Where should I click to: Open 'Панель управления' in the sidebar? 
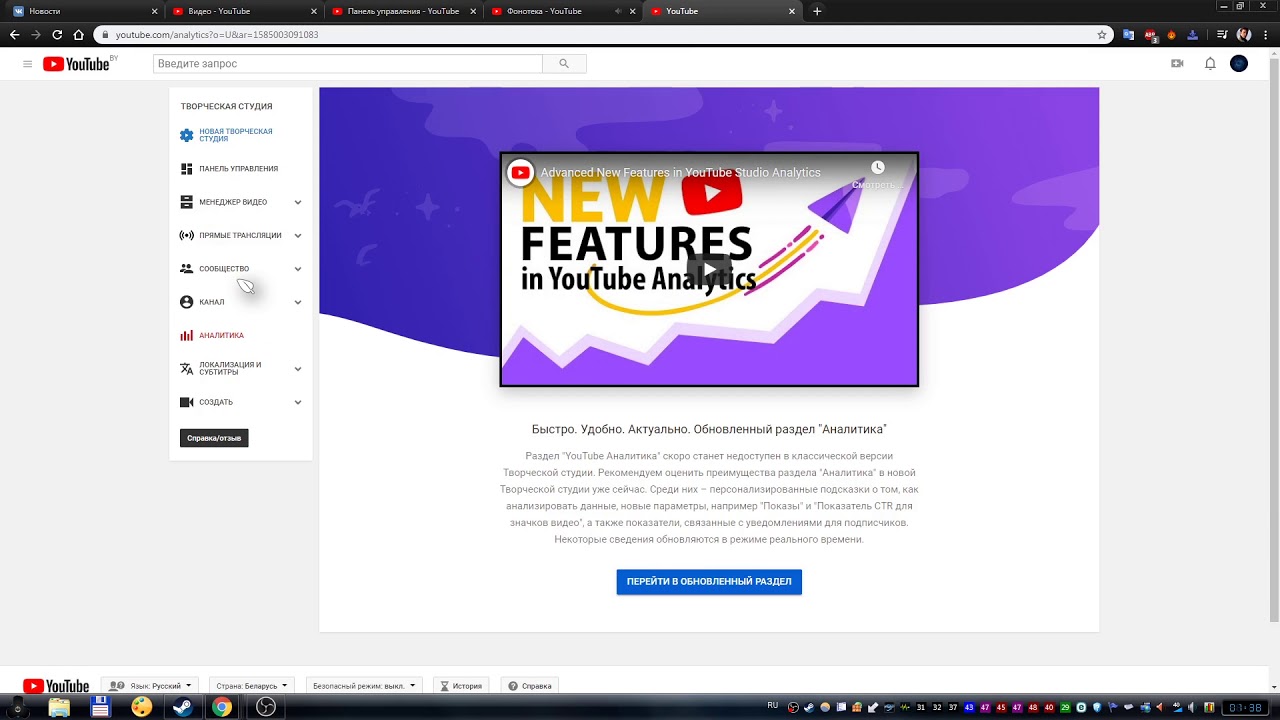tap(229, 169)
